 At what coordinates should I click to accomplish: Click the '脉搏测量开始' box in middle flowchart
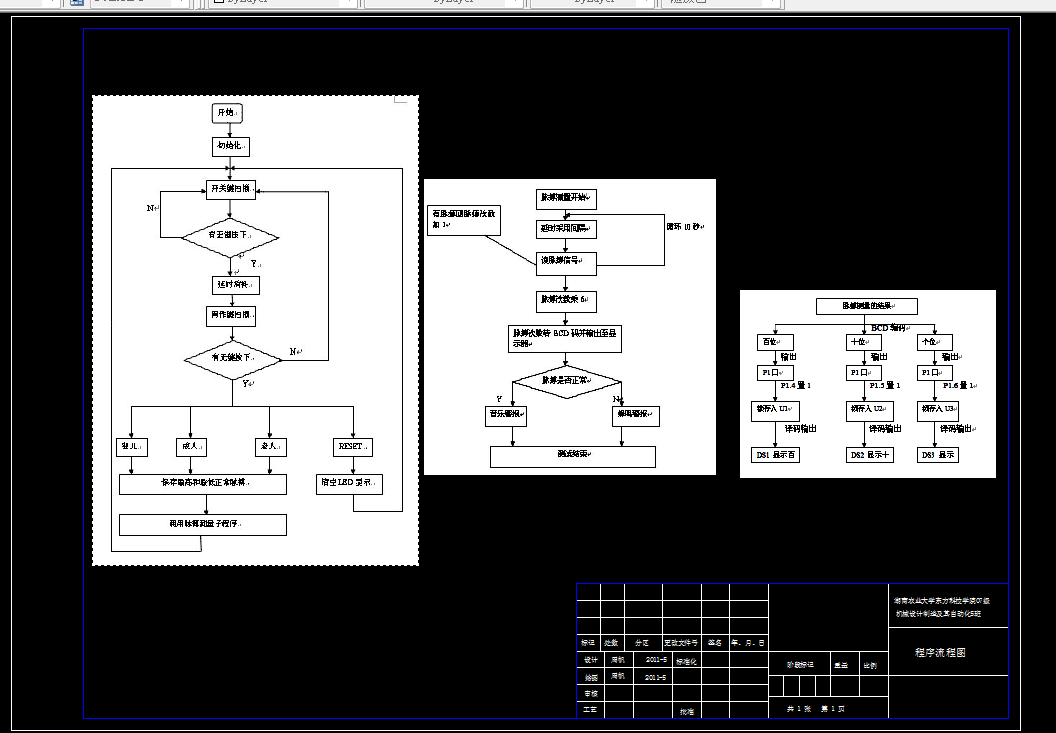[x=566, y=199]
